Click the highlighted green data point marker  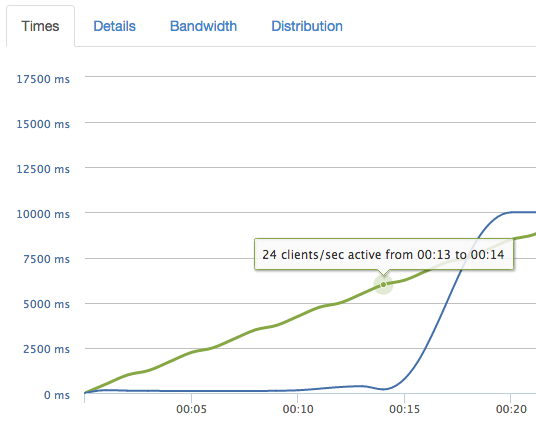tap(383, 284)
